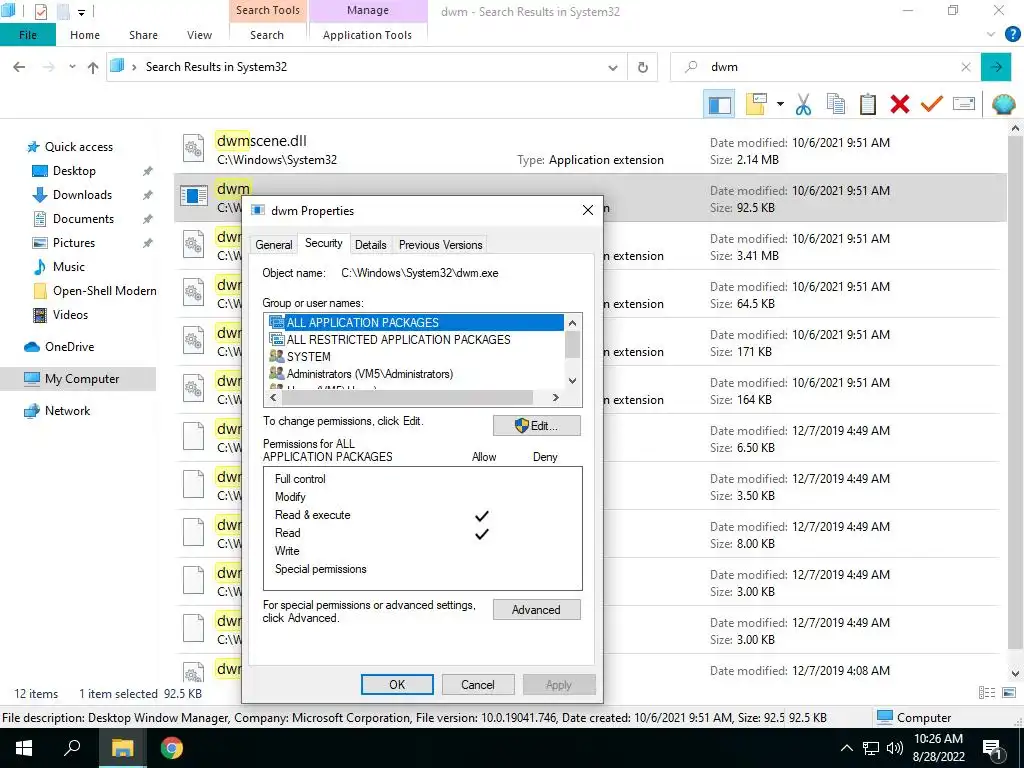Open Network in navigation pane
This screenshot has height=768, width=1024.
[57, 411]
